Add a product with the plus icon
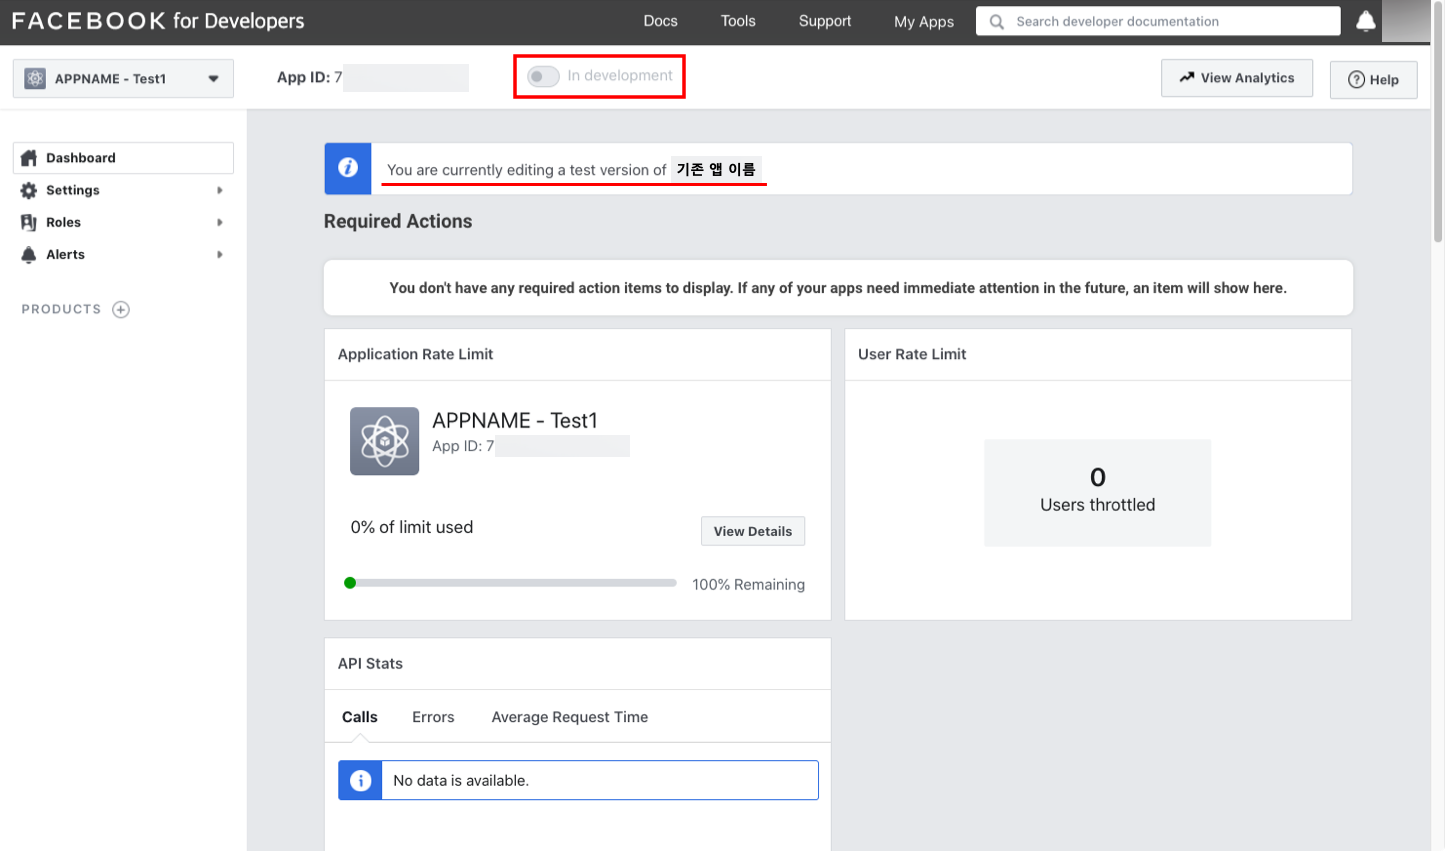Screen dimensions: 1445x851 (121, 309)
